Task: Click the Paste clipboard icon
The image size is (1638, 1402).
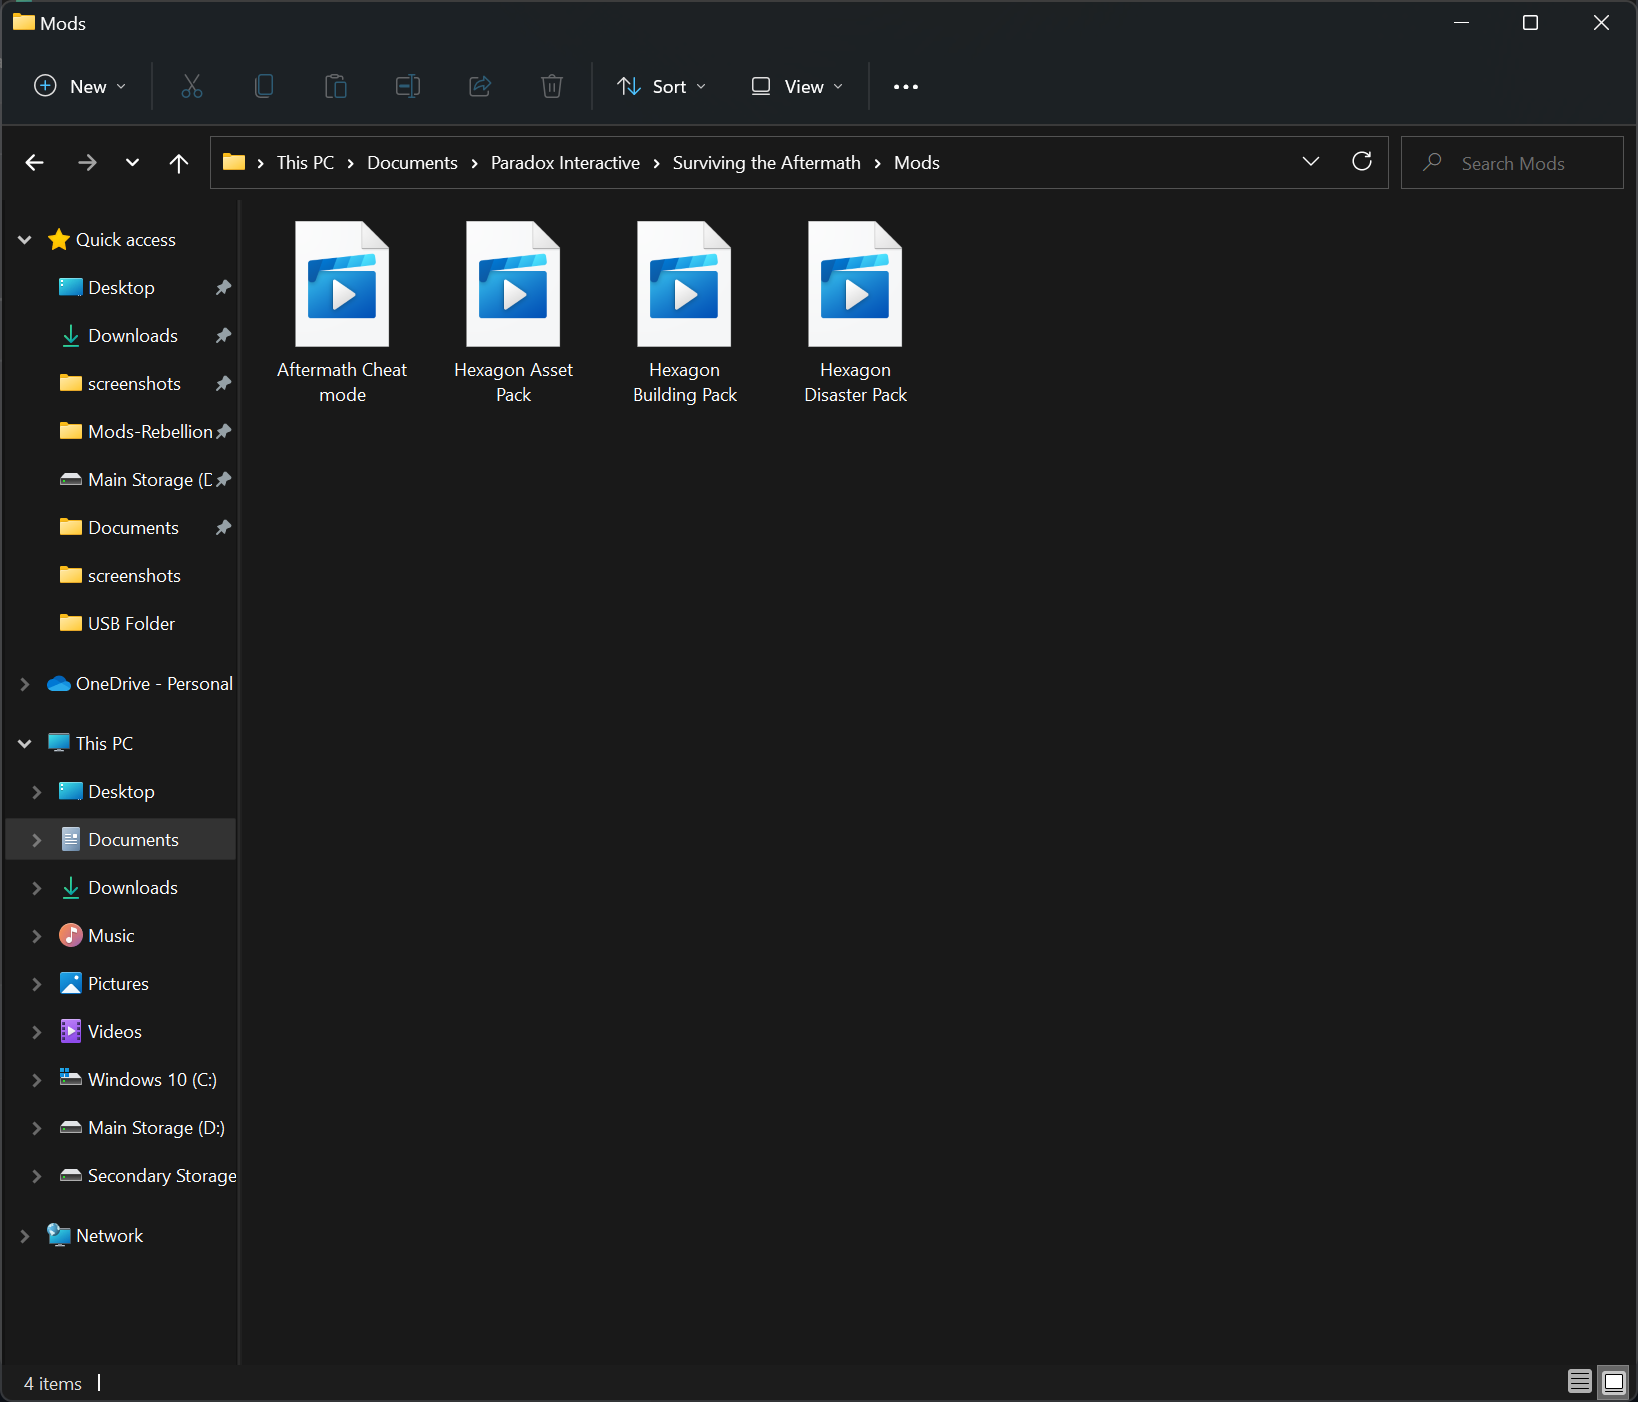Action: click(336, 87)
